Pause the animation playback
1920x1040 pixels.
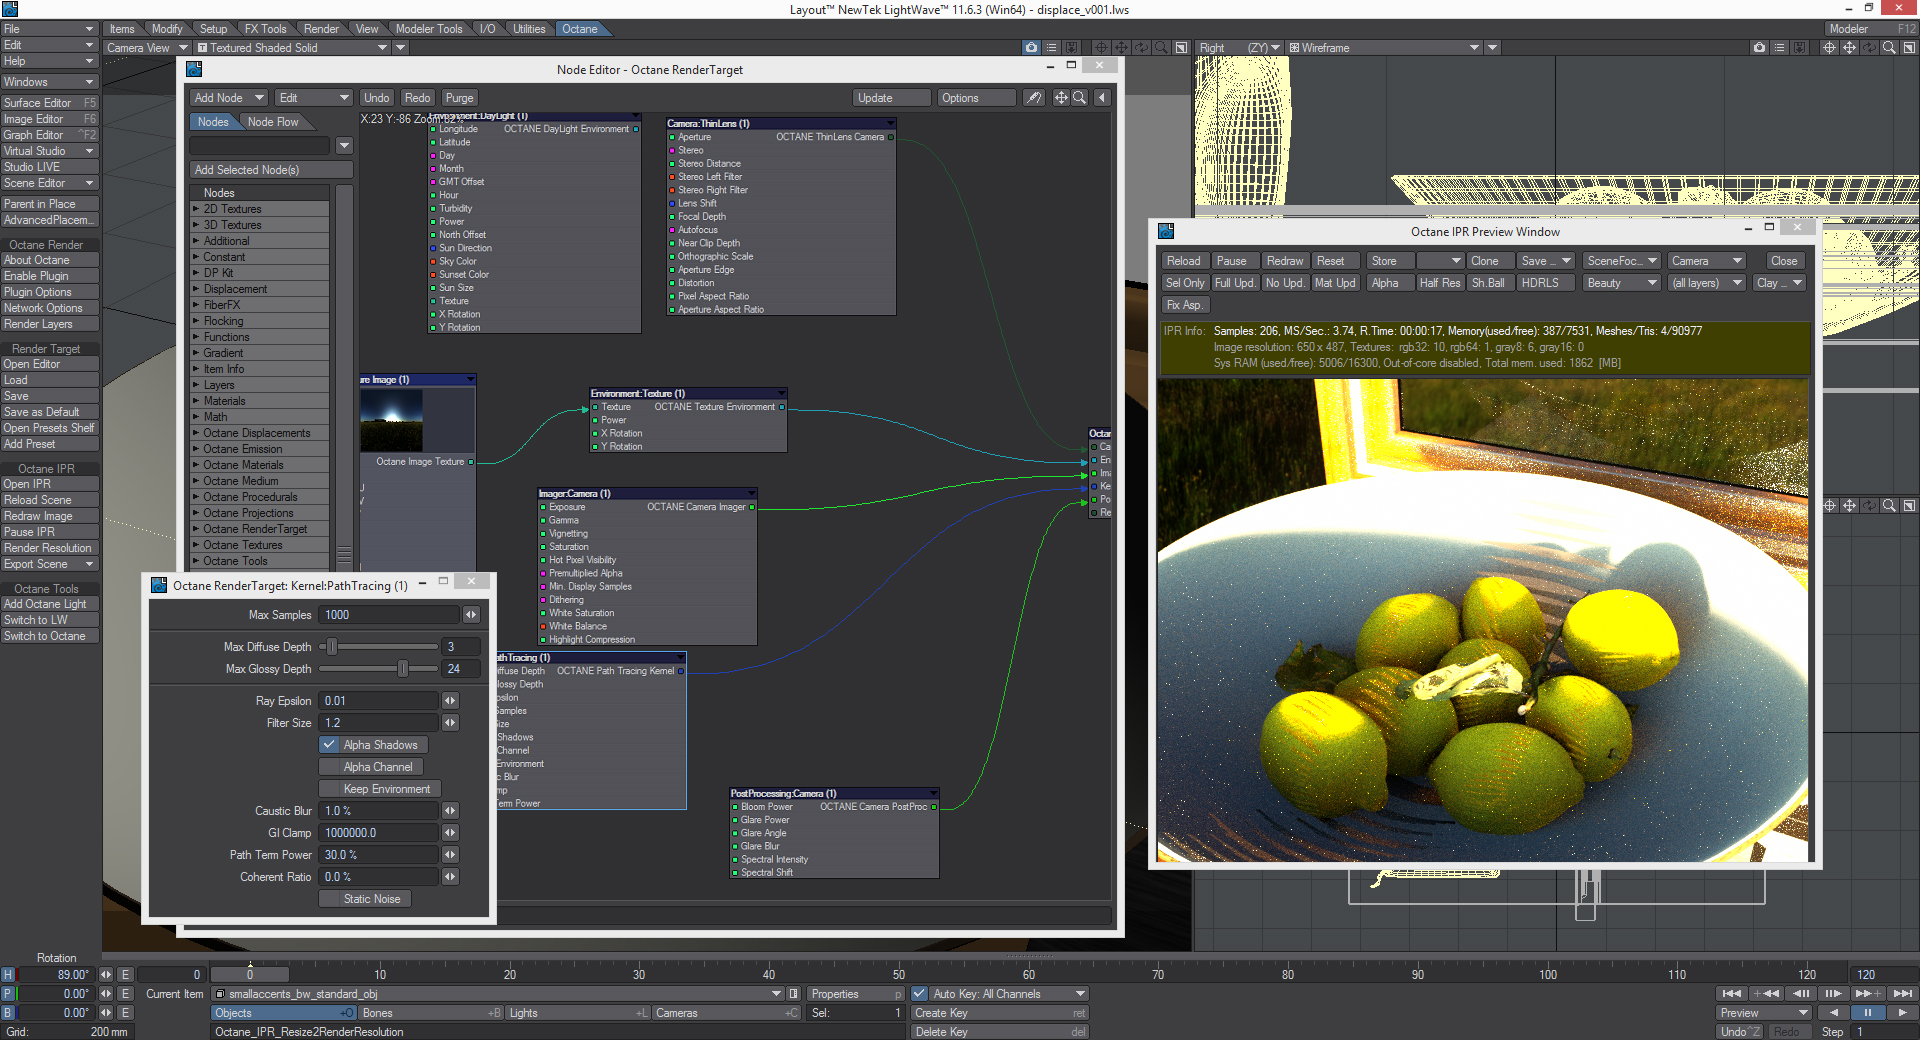click(1867, 1012)
